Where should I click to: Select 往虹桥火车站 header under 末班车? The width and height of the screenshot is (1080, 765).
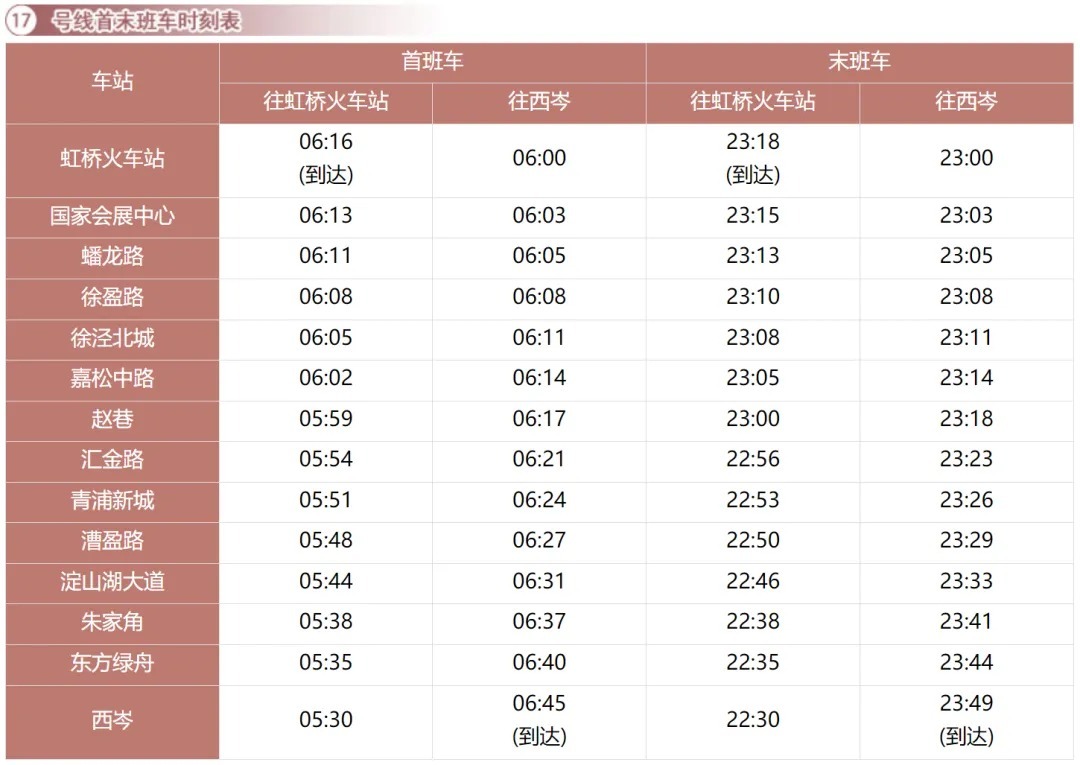[x=752, y=101]
